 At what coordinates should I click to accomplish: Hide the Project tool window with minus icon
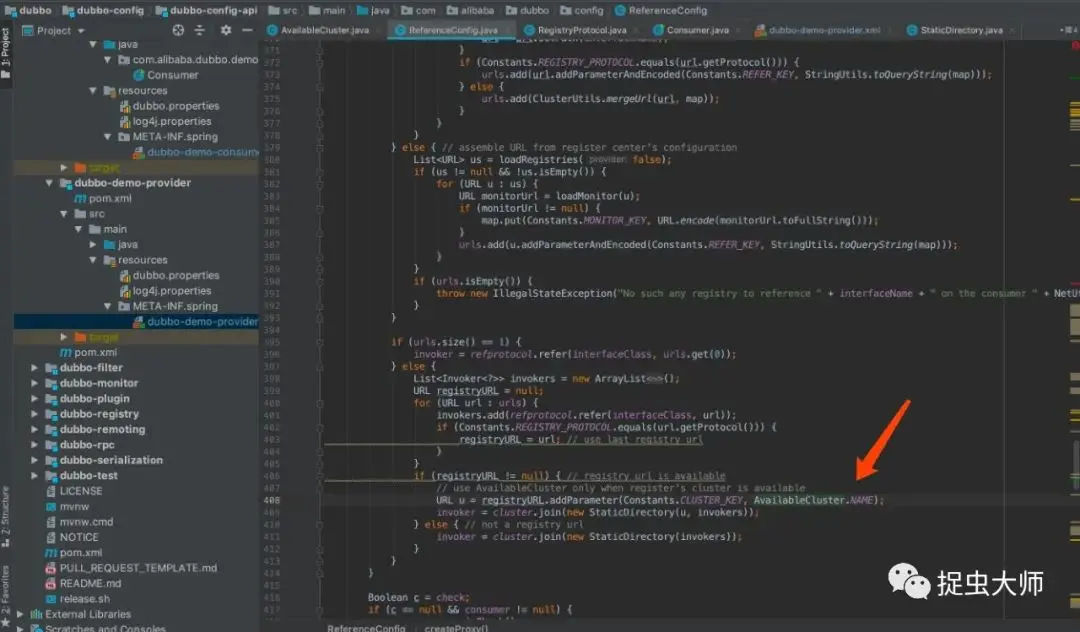[x=247, y=30]
